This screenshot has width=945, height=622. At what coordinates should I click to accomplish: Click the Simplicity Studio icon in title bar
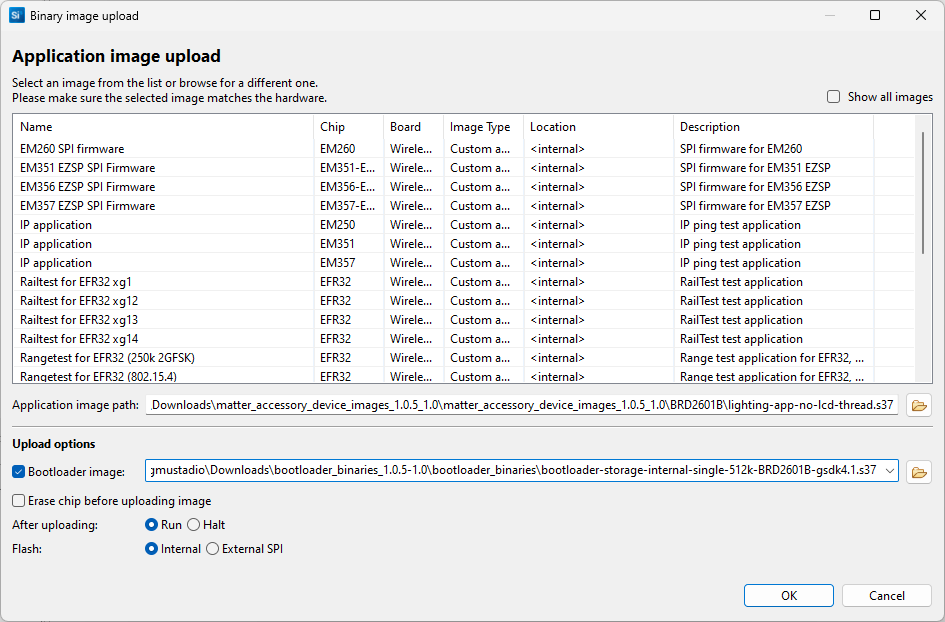pos(15,15)
